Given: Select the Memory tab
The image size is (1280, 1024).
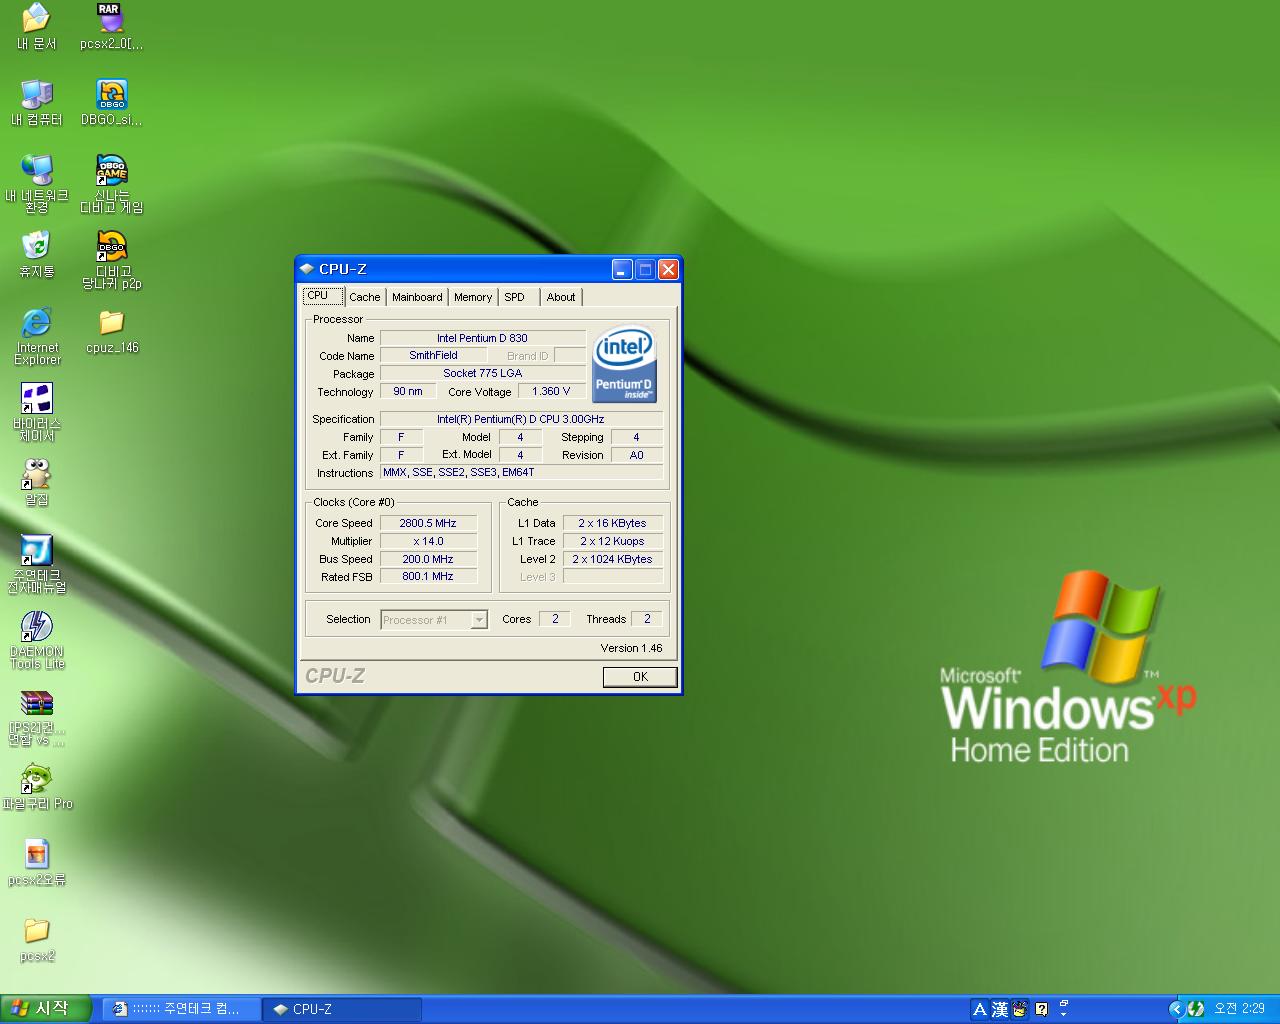Looking at the screenshot, I should pyautogui.click(x=472, y=297).
